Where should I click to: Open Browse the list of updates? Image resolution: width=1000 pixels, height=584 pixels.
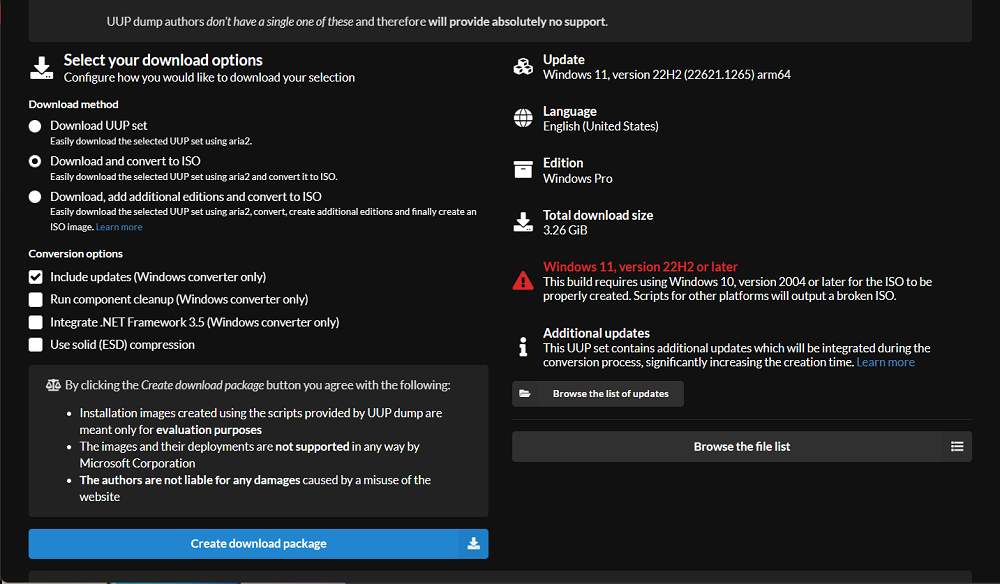[x=598, y=394]
